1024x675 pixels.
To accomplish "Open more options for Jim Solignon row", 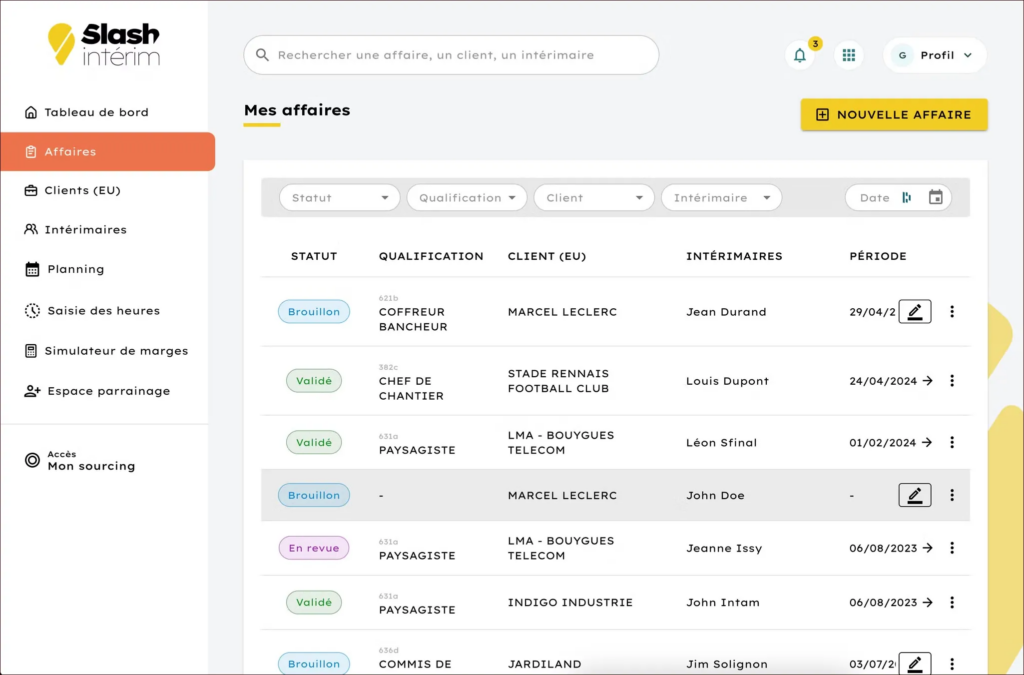I will (952, 663).
